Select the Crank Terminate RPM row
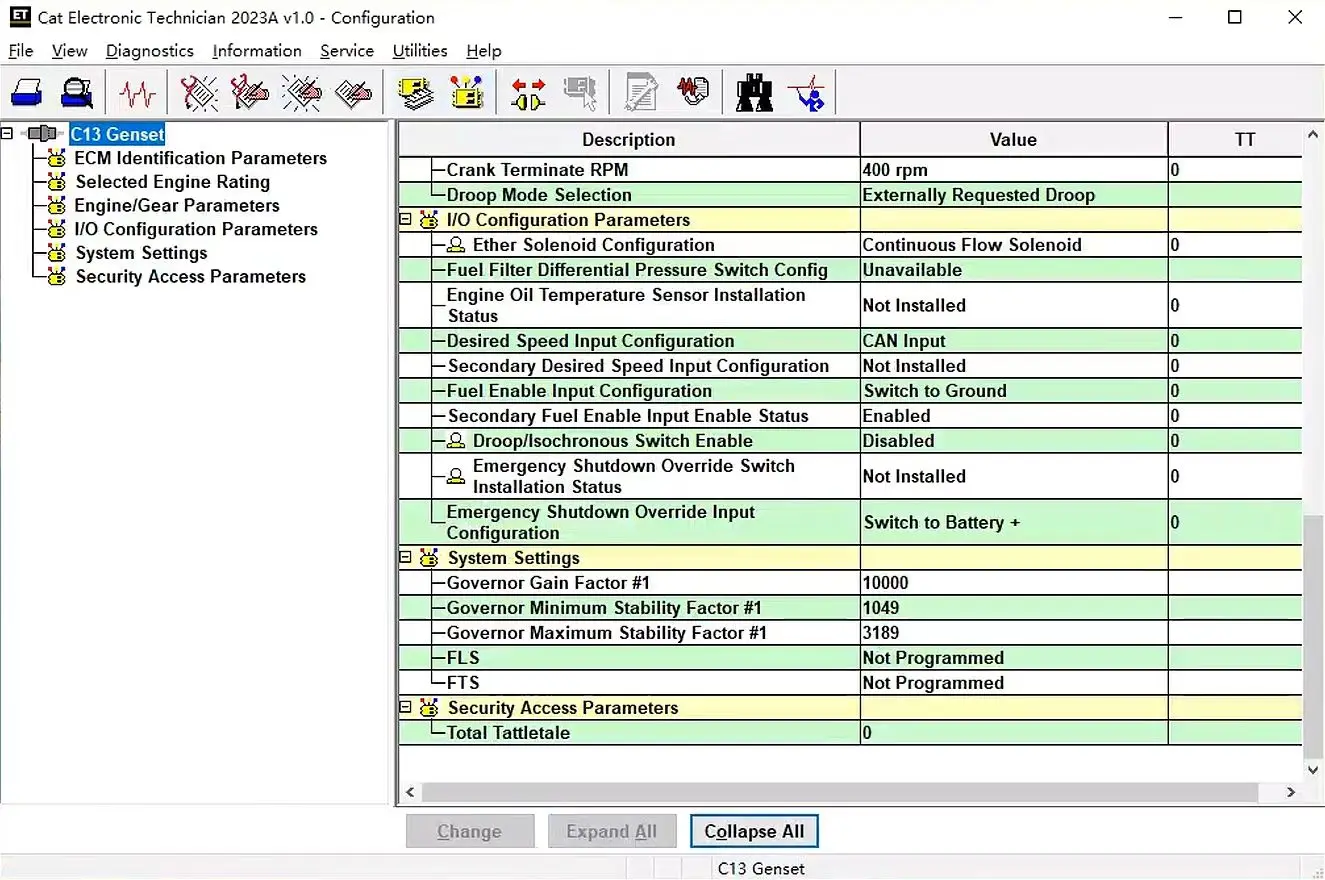 pos(851,170)
